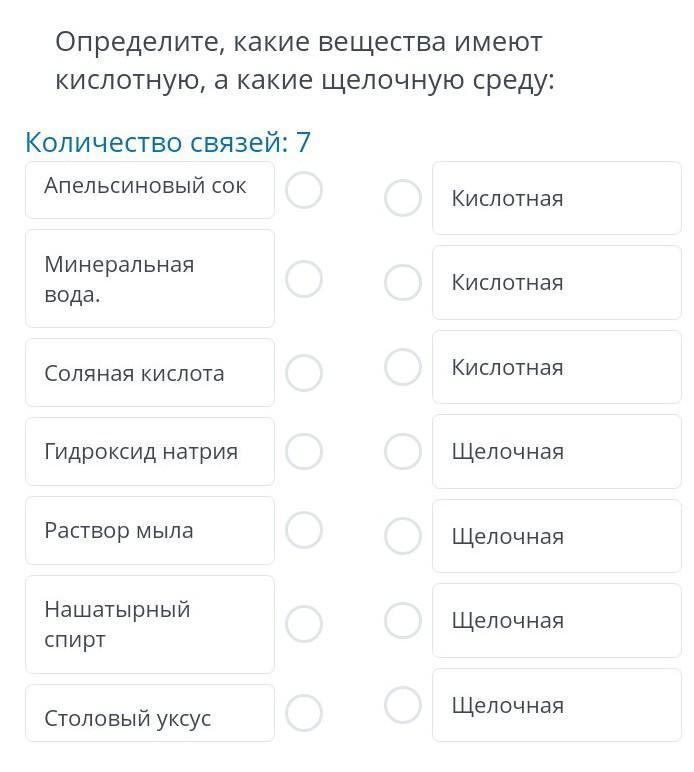The width and height of the screenshot is (694, 772).
Task: Click the last Щелочная answer box
Action: [556, 705]
